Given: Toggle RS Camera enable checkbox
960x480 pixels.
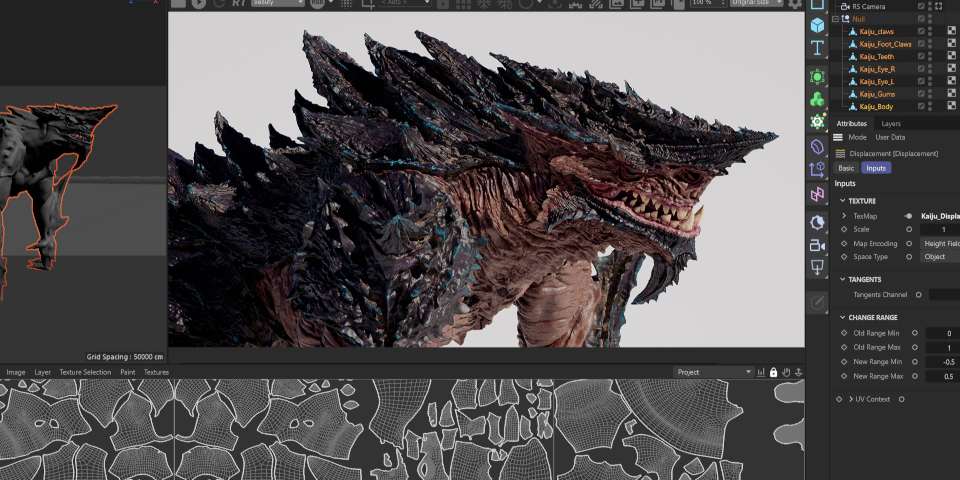Looking at the screenshot, I should coord(921,6).
